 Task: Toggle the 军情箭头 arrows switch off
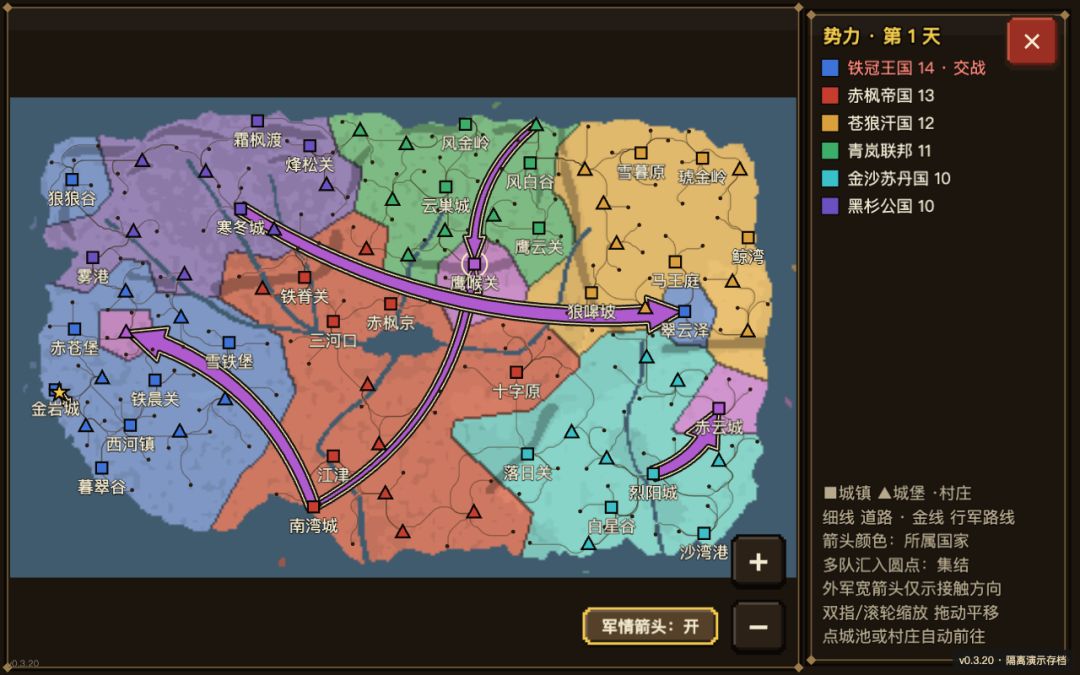click(650, 626)
